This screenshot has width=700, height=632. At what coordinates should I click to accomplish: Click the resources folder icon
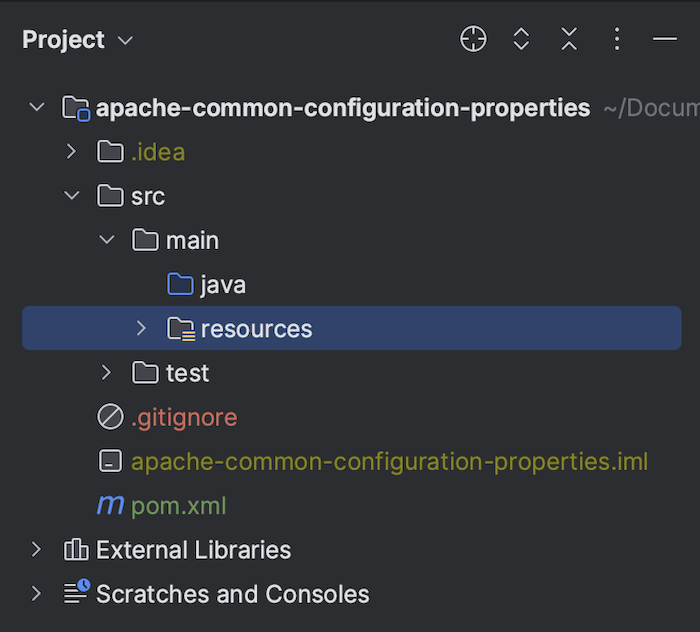[181, 329]
